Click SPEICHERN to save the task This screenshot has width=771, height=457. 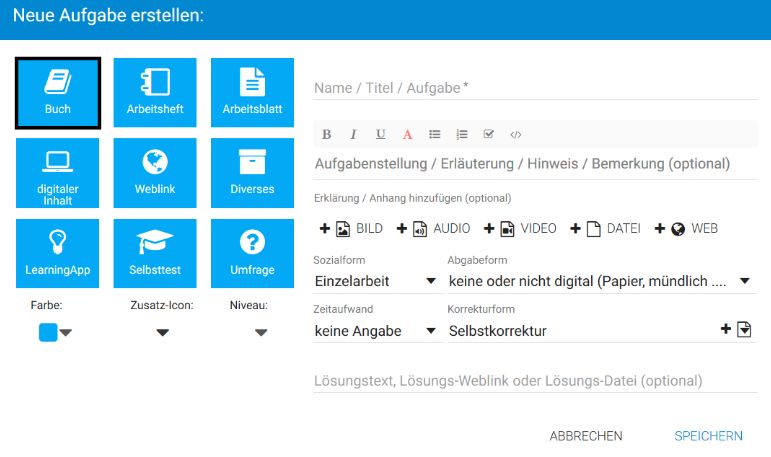tap(709, 436)
